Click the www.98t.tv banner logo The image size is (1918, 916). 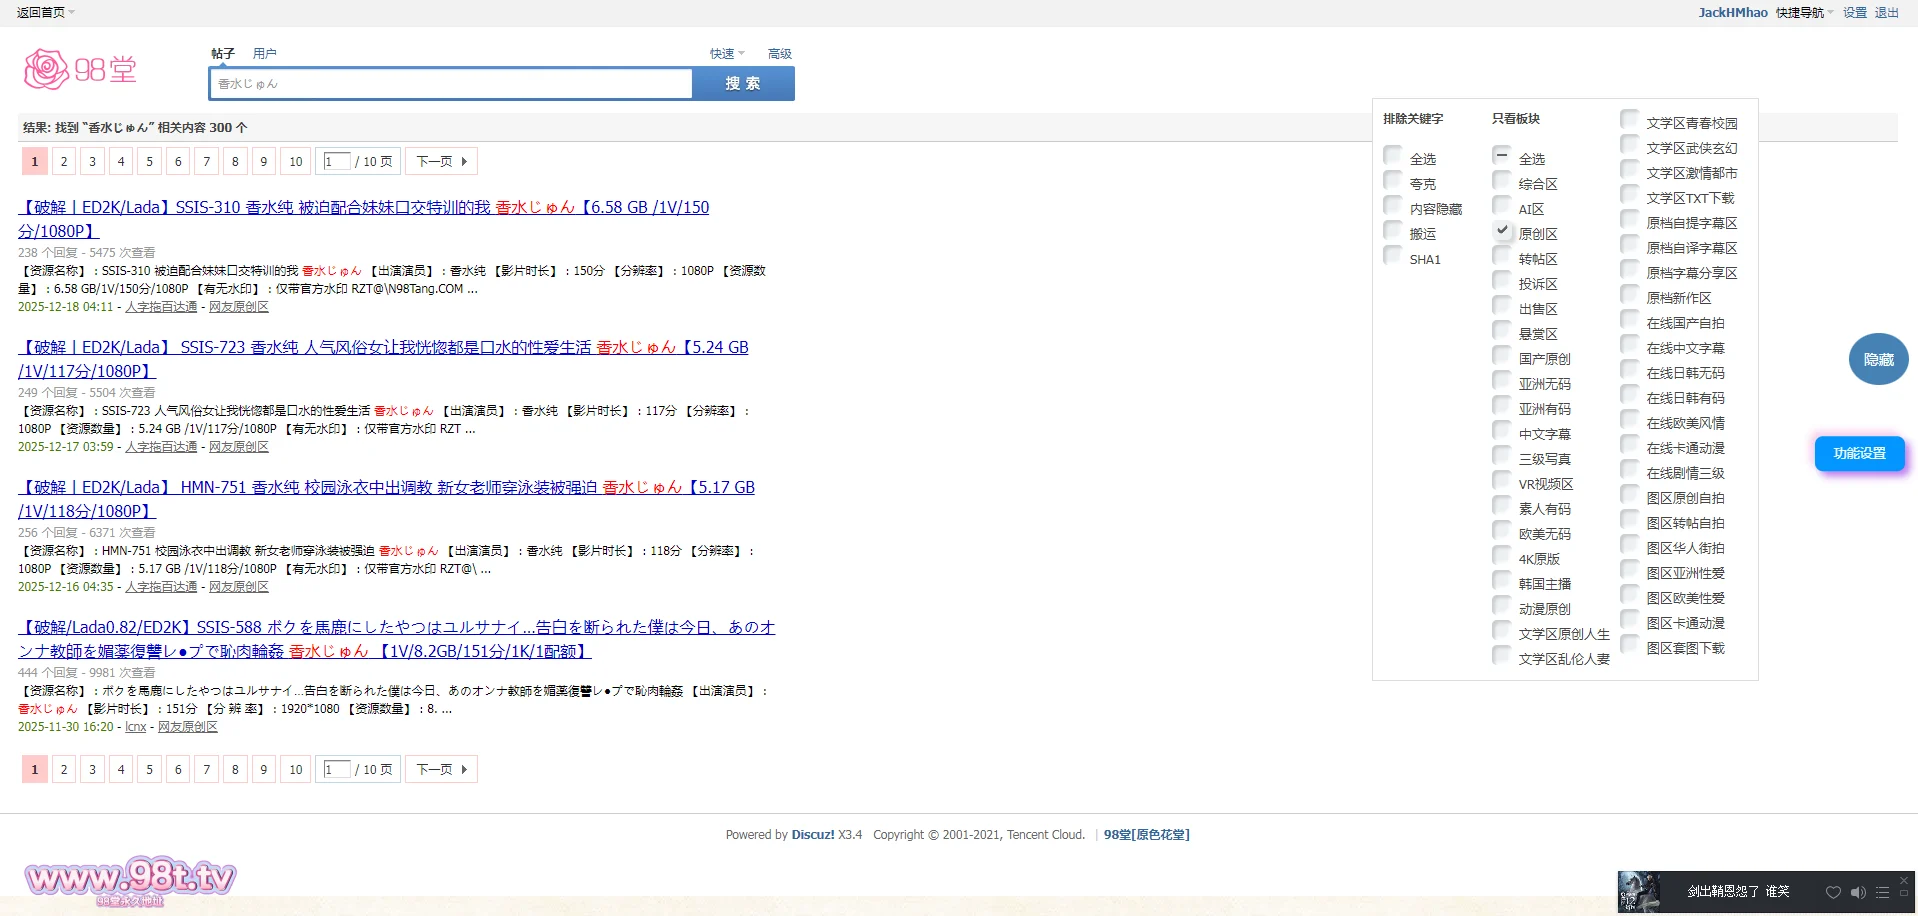pos(130,880)
